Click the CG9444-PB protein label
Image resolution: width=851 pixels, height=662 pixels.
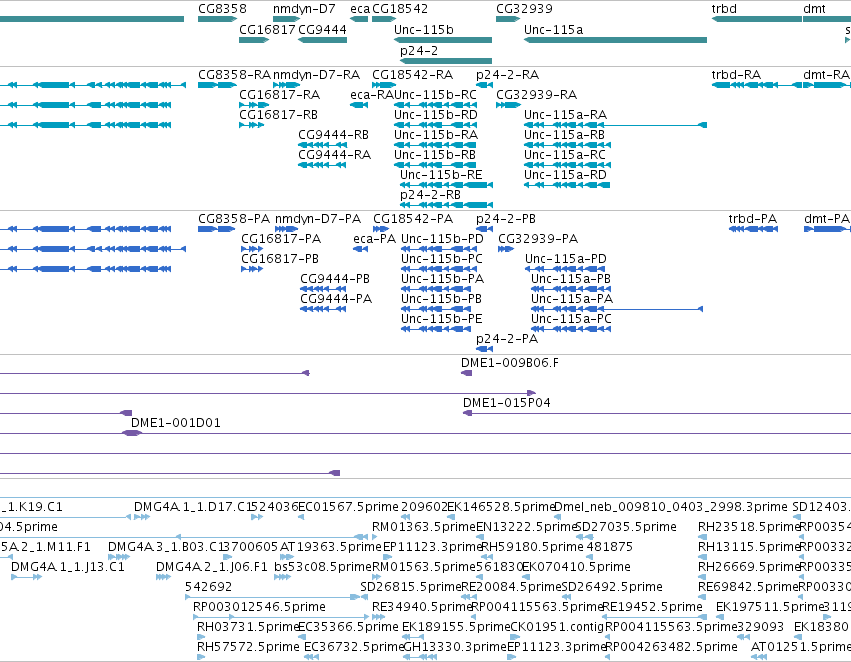click(335, 279)
